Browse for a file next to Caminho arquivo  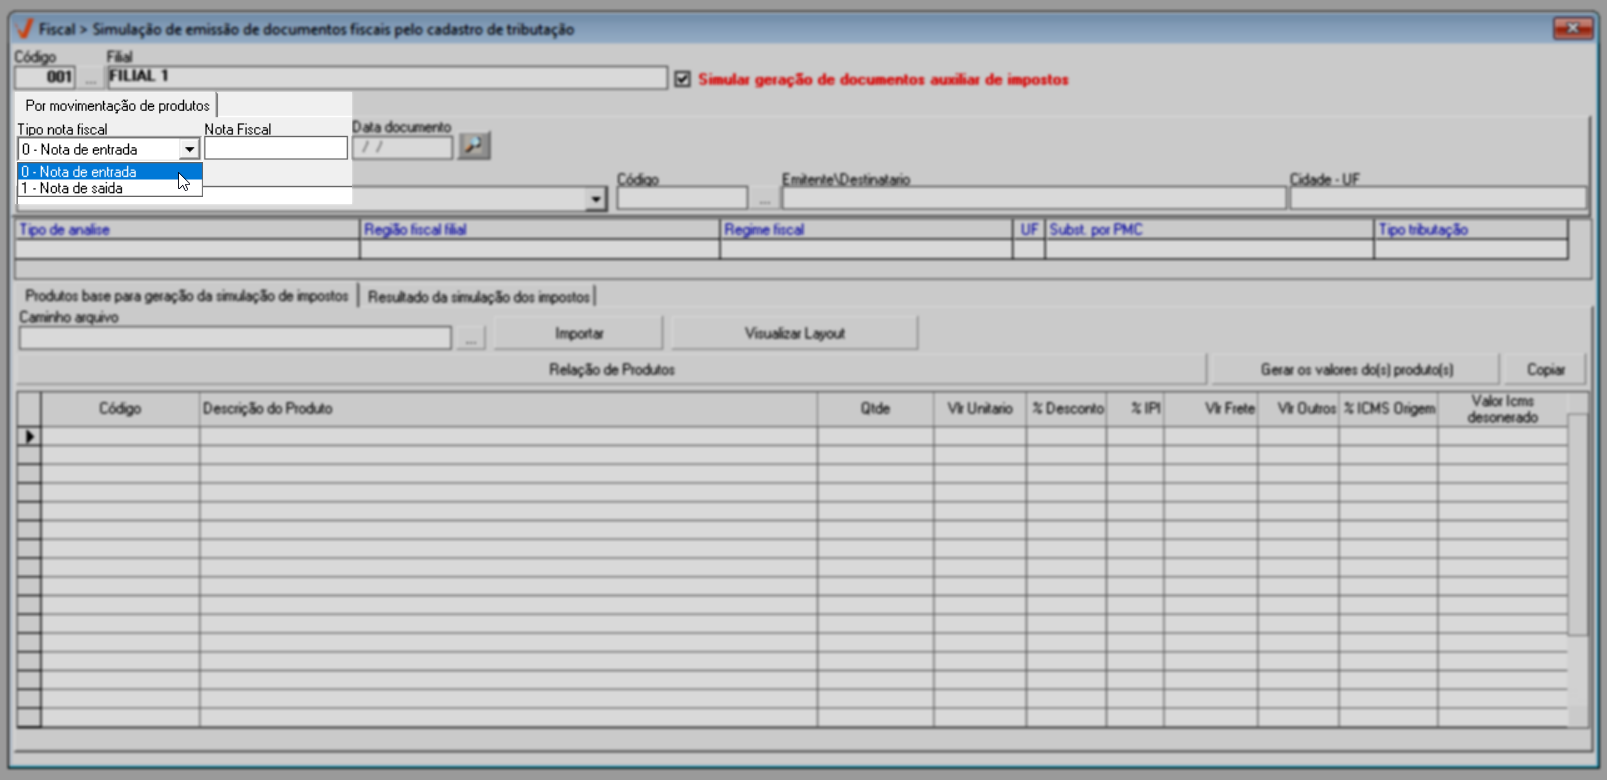[x=470, y=338]
